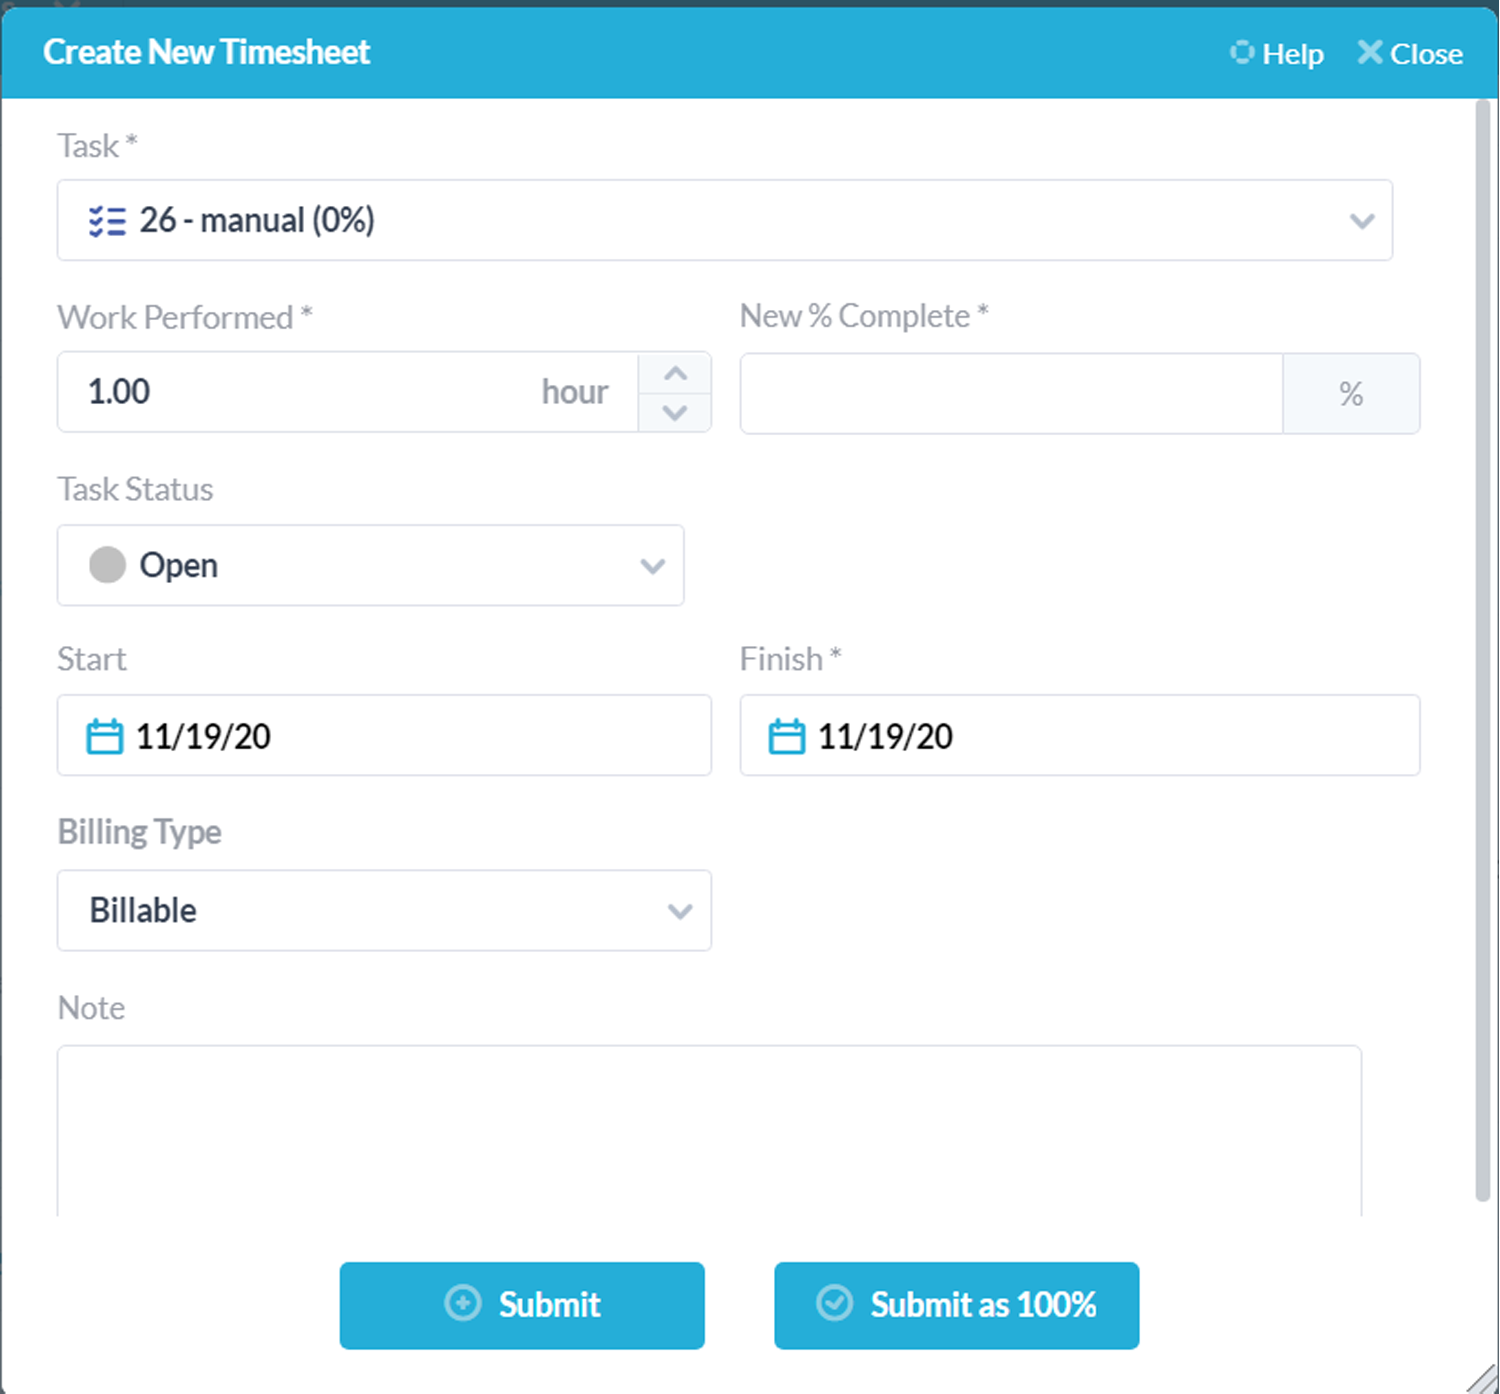1500x1394 pixels.
Task: Click the Create New Timesheet title
Action: click(206, 52)
